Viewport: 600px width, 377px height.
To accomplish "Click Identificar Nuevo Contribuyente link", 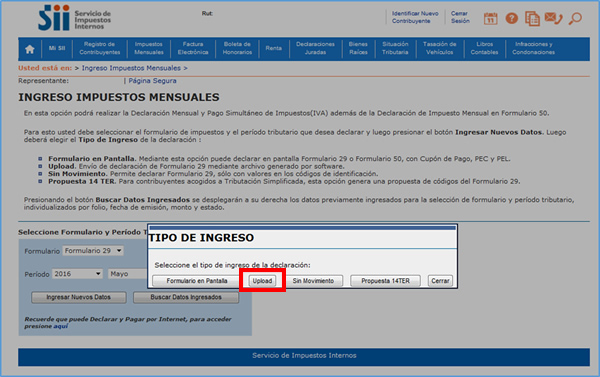I will point(415,17).
